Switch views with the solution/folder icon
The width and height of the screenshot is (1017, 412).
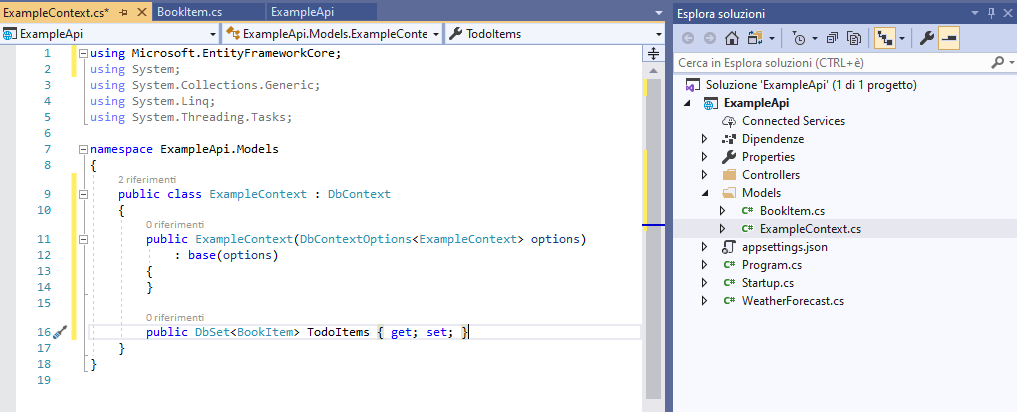[x=754, y=38]
